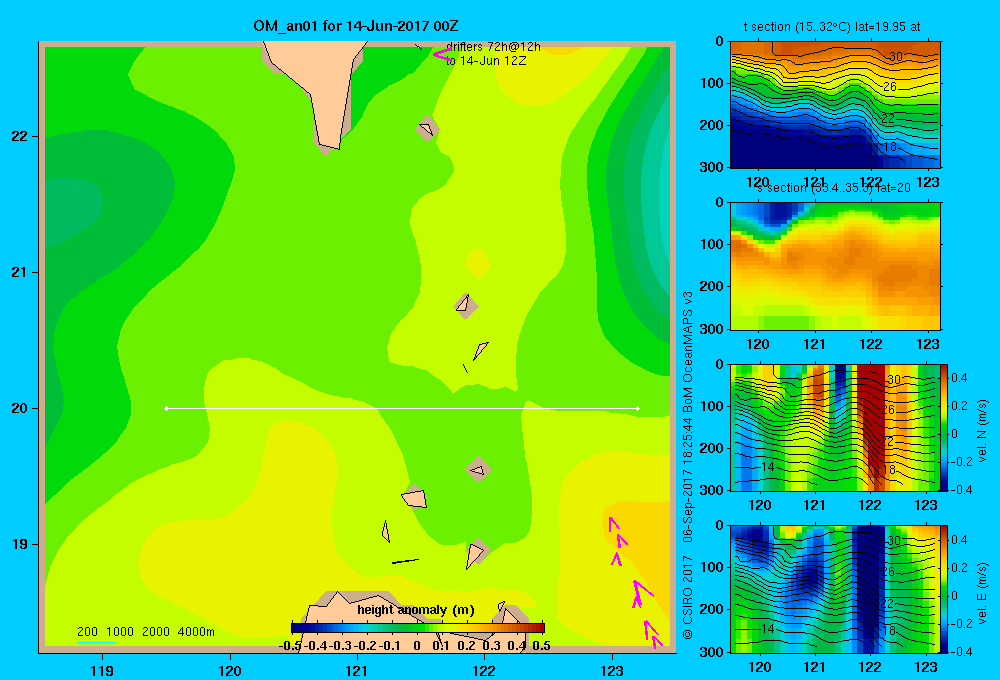Screen dimensions: 1000x680
Task: Click the '200' depth contour legend value
Action: [x=87, y=632]
